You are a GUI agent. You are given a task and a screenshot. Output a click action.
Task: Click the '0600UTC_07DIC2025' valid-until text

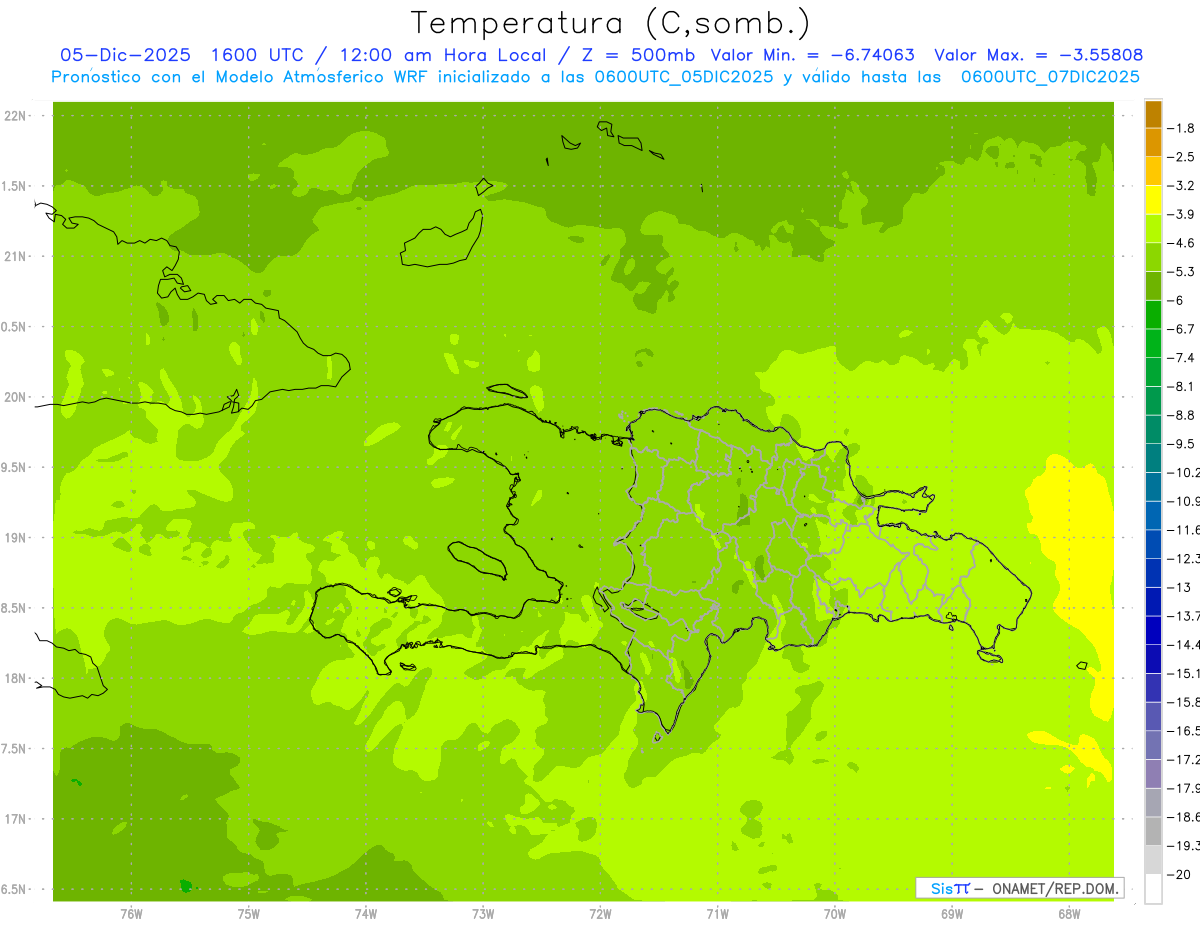coord(1050,77)
